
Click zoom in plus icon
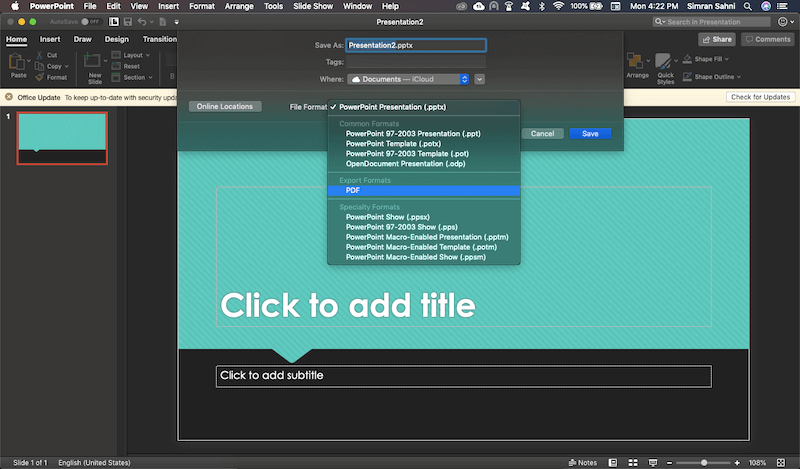pos(737,463)
